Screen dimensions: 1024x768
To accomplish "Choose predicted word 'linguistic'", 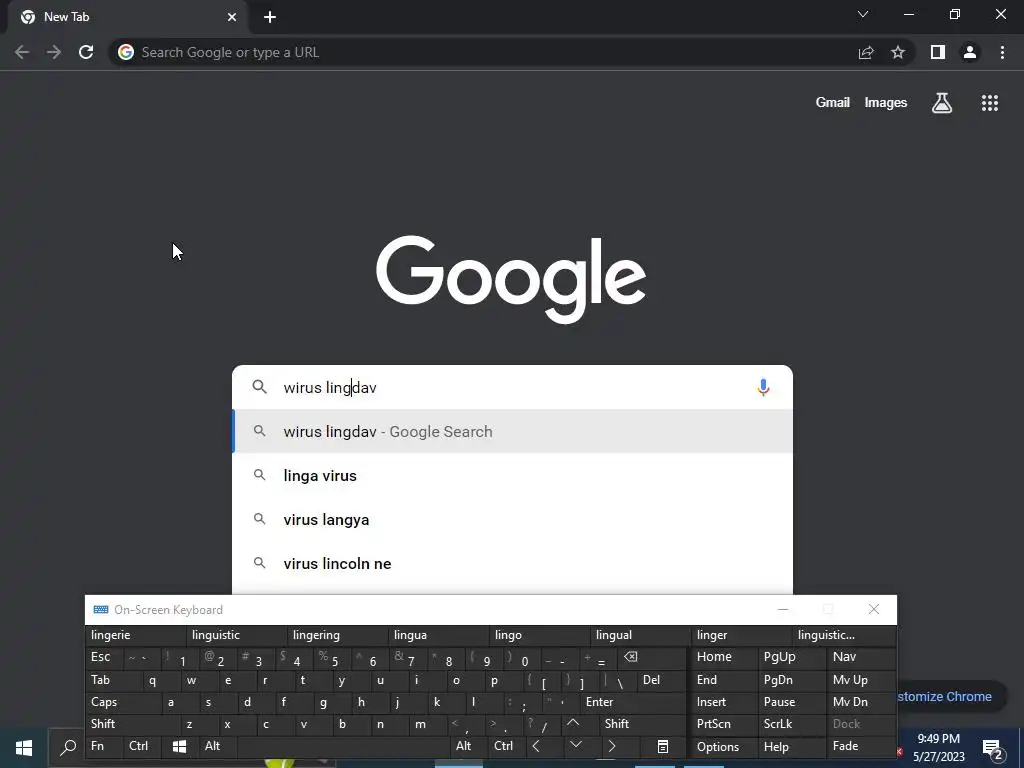I will coord(236,635).
